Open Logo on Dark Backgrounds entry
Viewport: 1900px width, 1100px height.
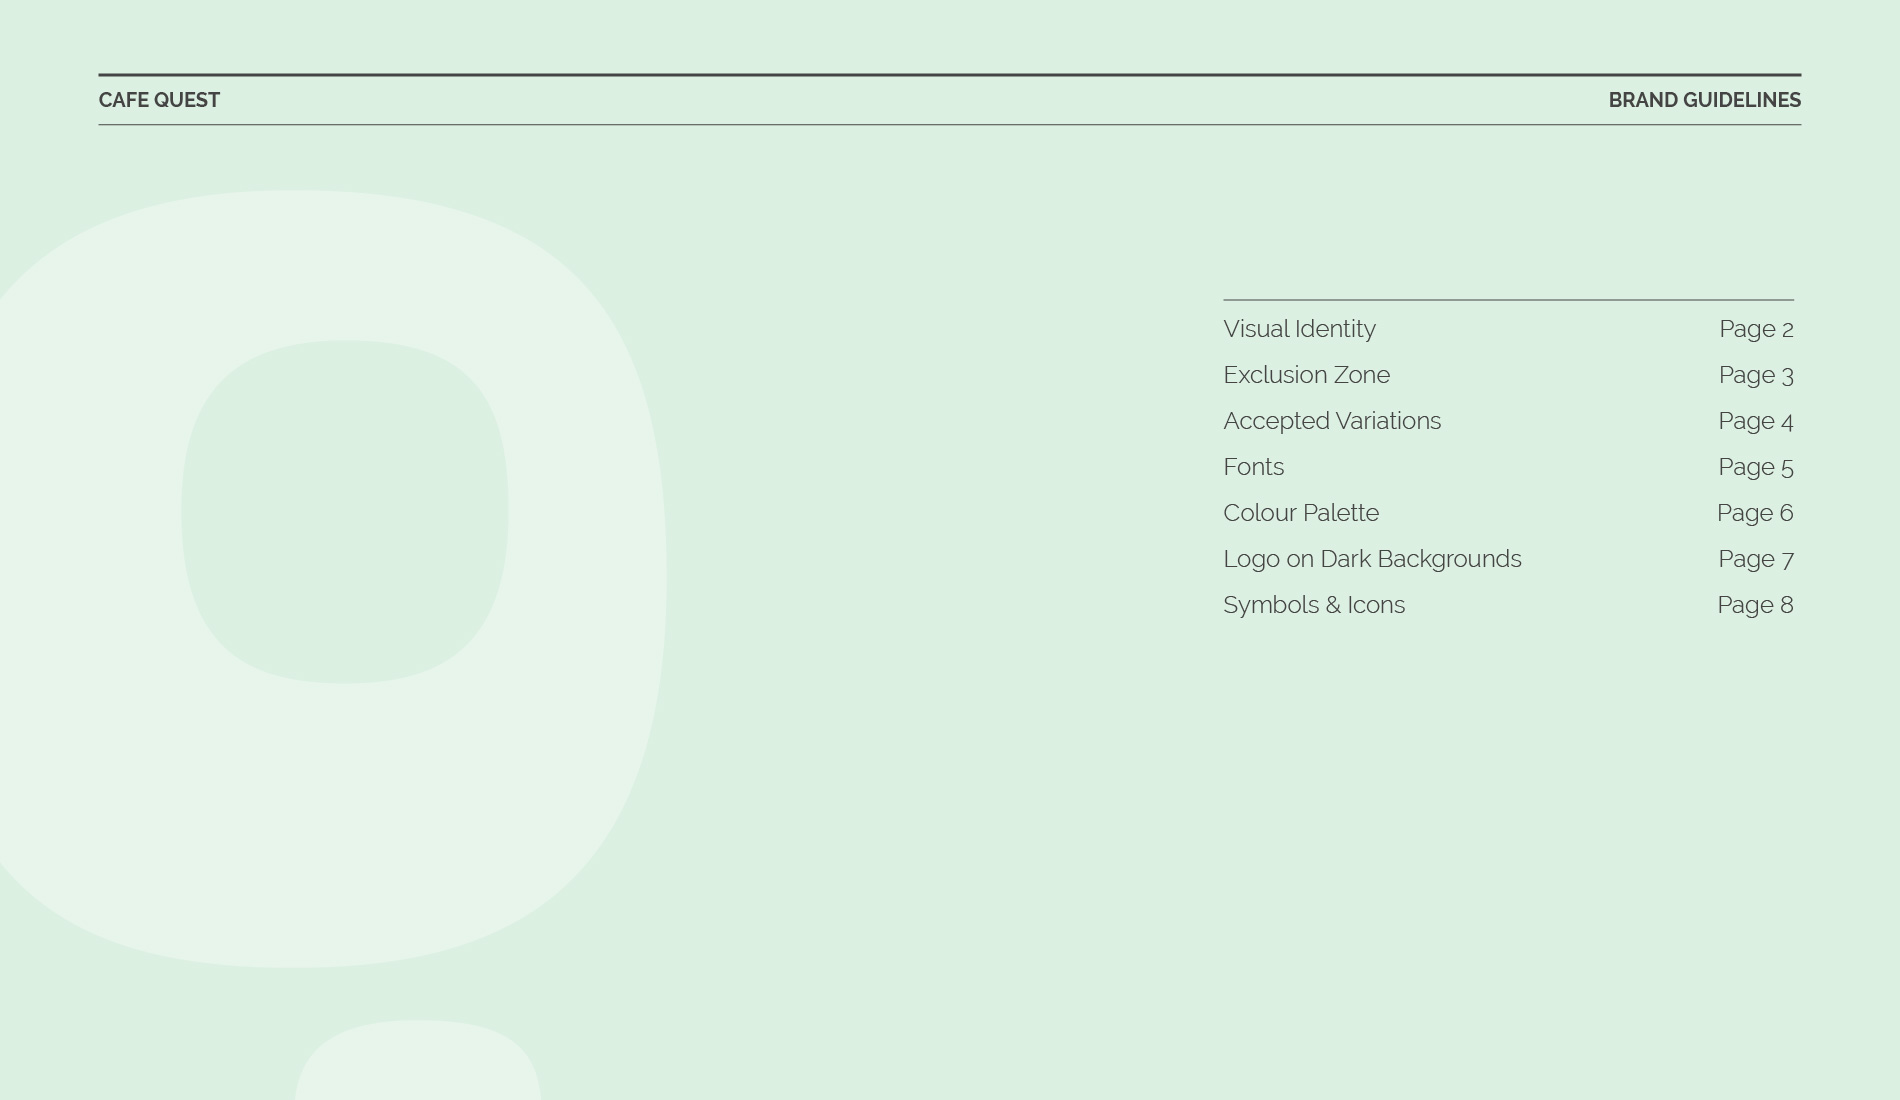[x=1371, y=559]
